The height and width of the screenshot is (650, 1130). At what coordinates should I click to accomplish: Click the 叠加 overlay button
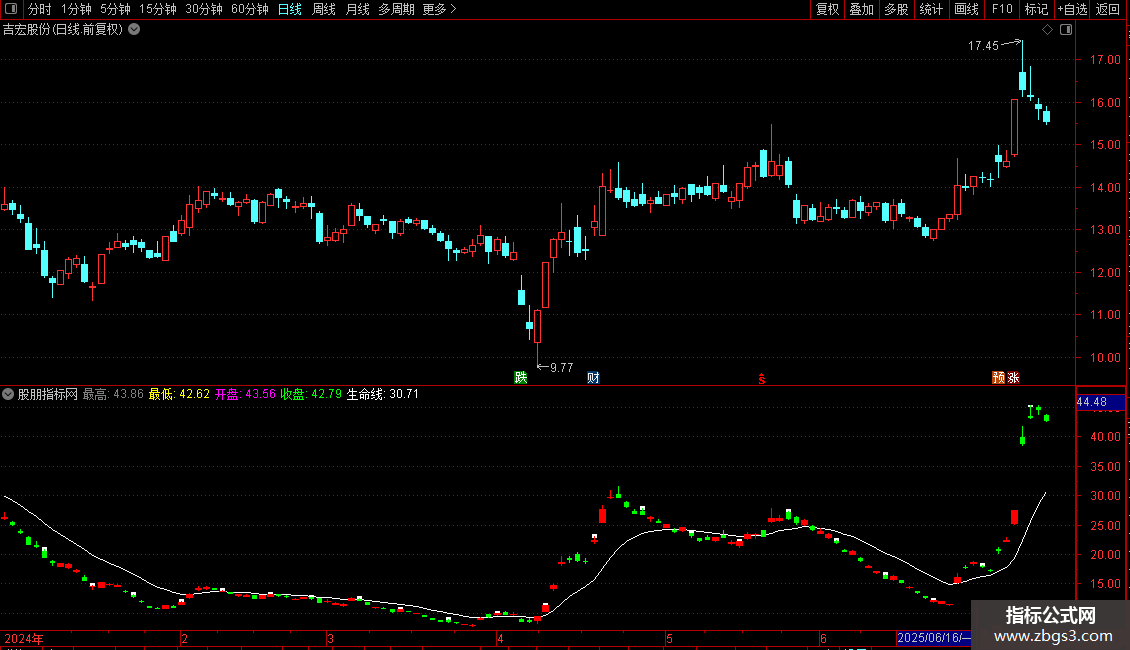861,9
